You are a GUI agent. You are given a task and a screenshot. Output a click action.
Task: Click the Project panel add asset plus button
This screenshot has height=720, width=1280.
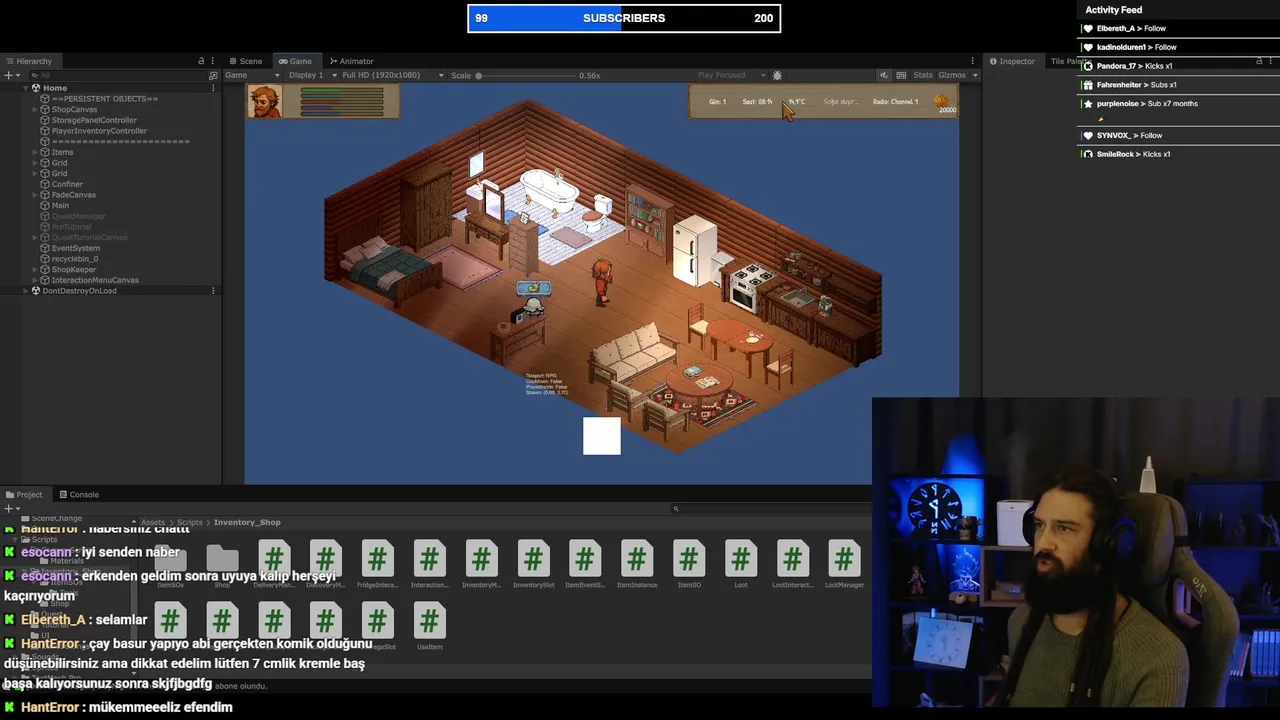[x=8, y=508]
